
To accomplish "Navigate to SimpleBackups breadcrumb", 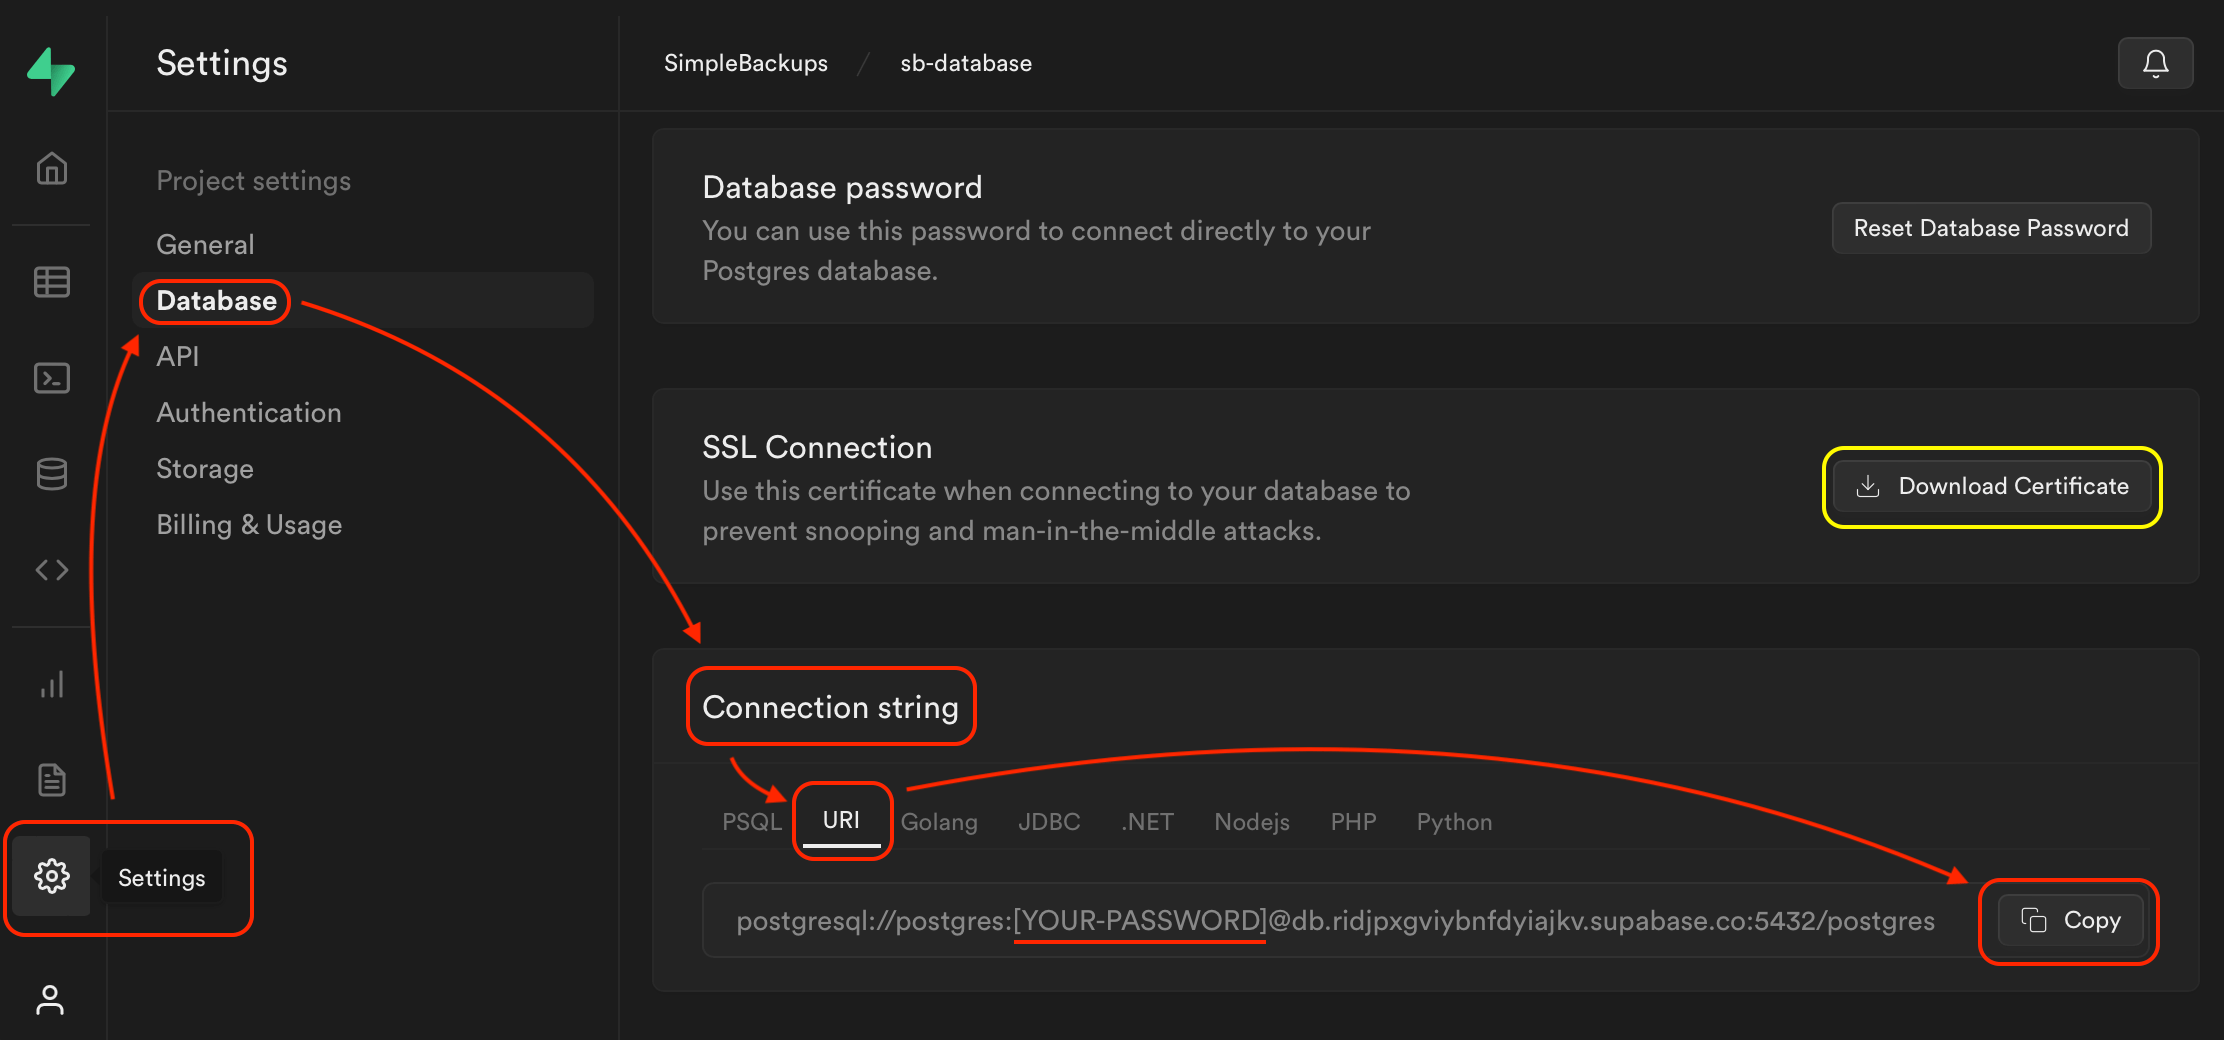I will (x=745, y=62).
